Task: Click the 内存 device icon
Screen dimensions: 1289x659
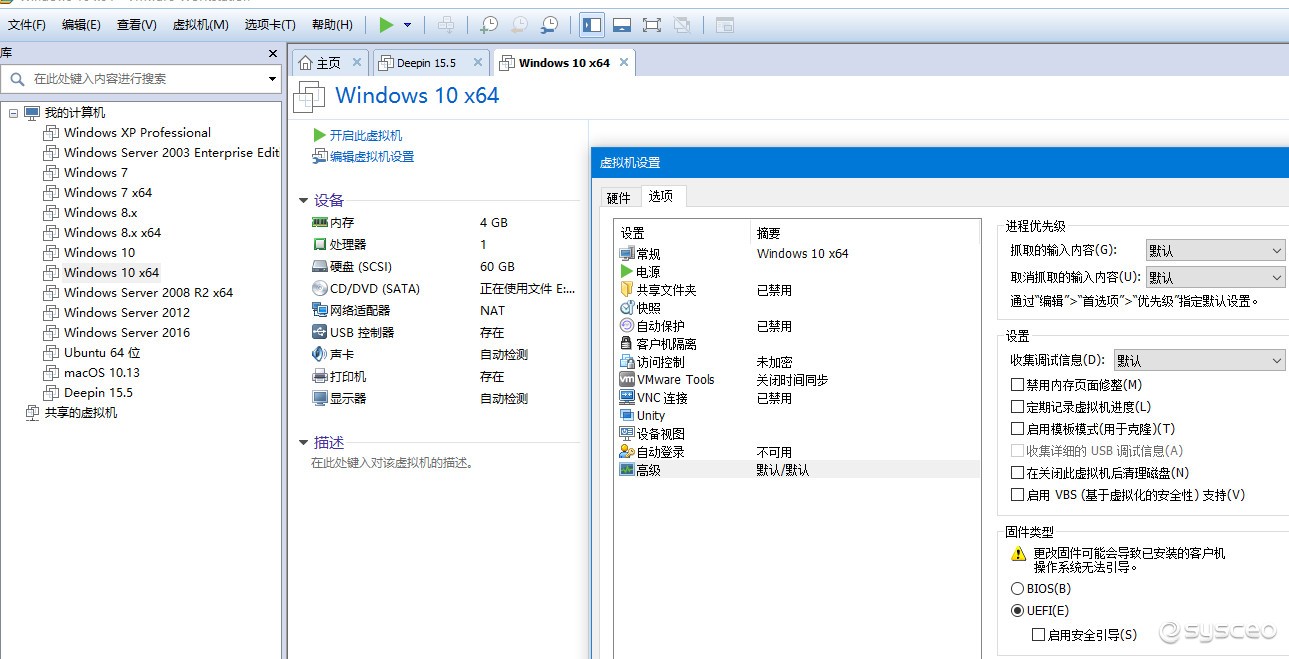Action: (x=320, y=223)
